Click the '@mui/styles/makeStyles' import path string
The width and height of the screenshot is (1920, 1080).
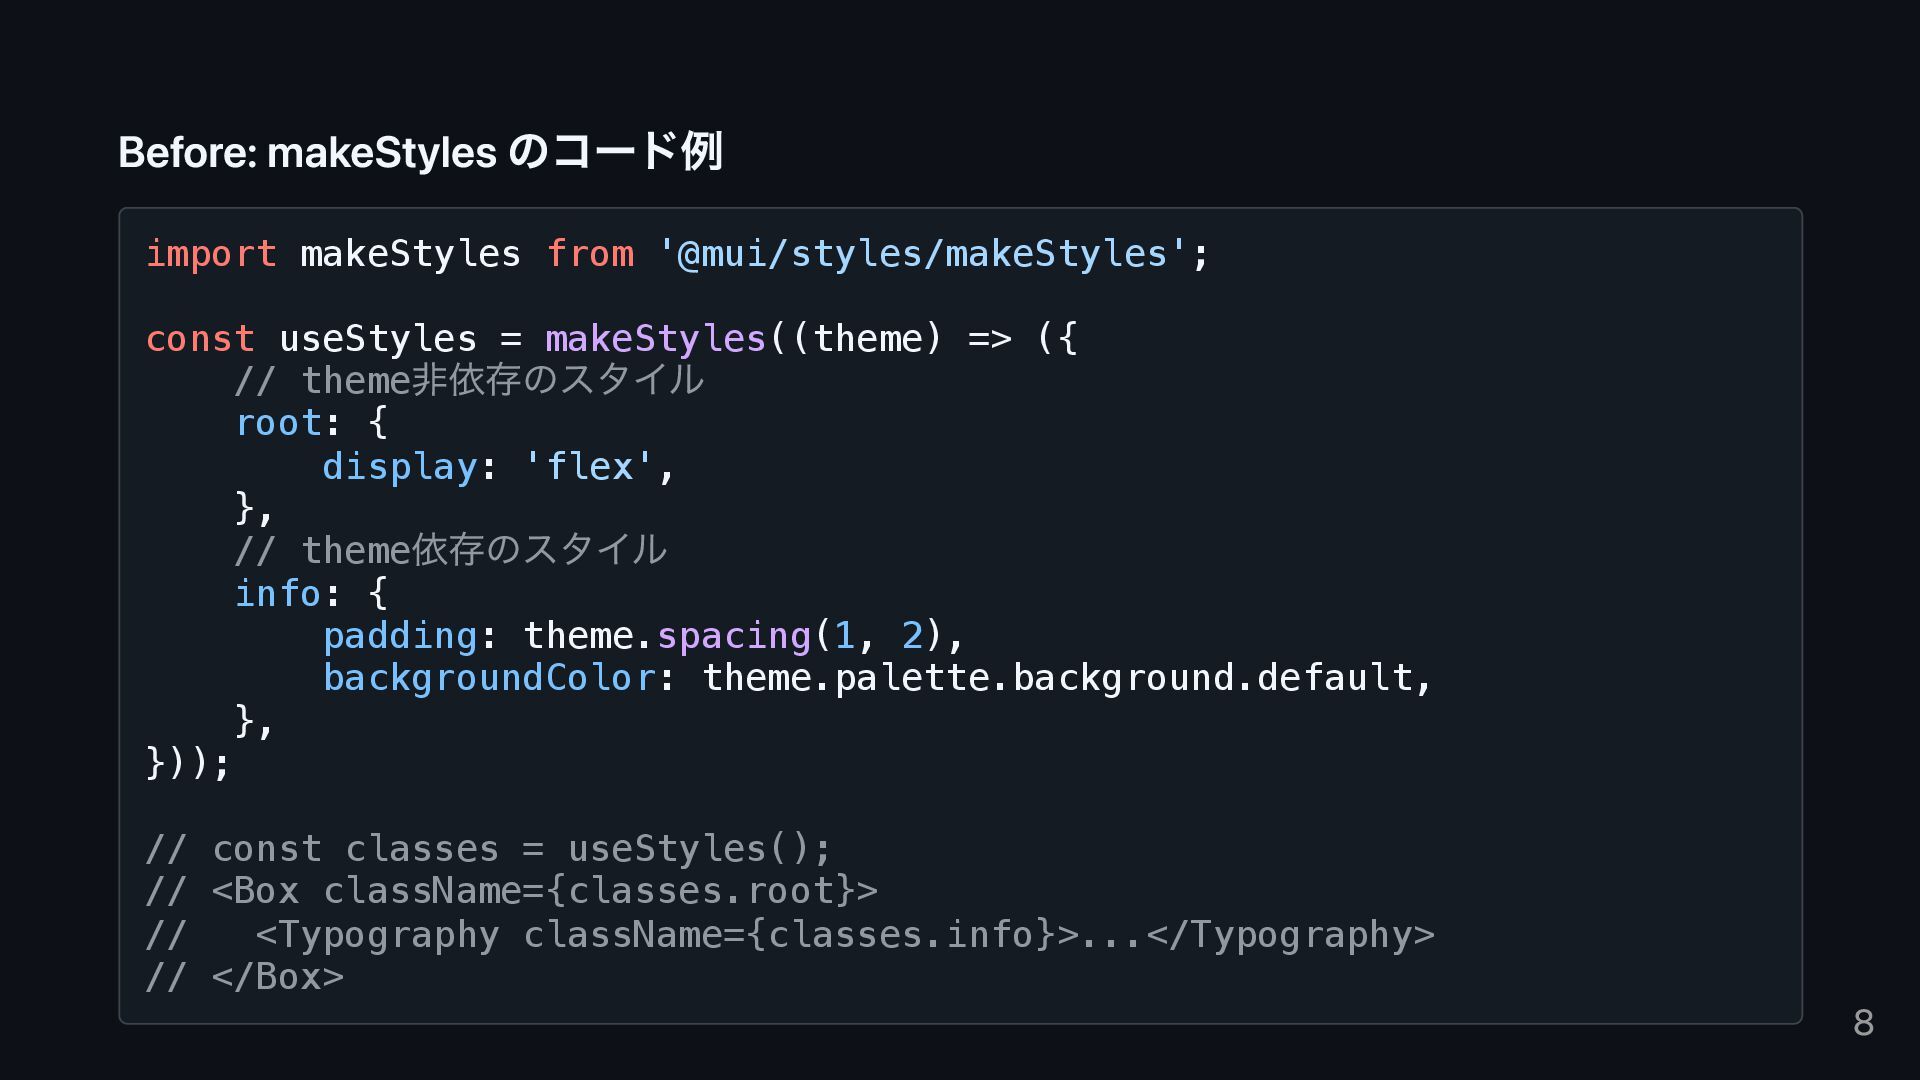(x=922, y=254)
